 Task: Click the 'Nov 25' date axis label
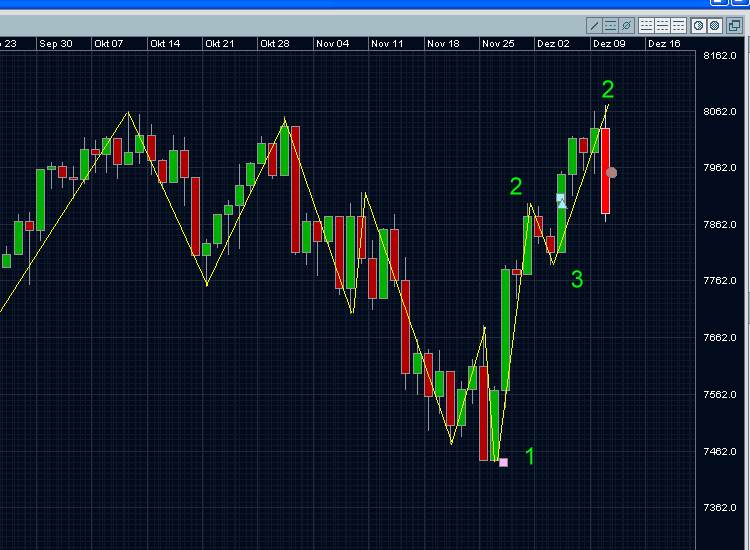point(498,44)
